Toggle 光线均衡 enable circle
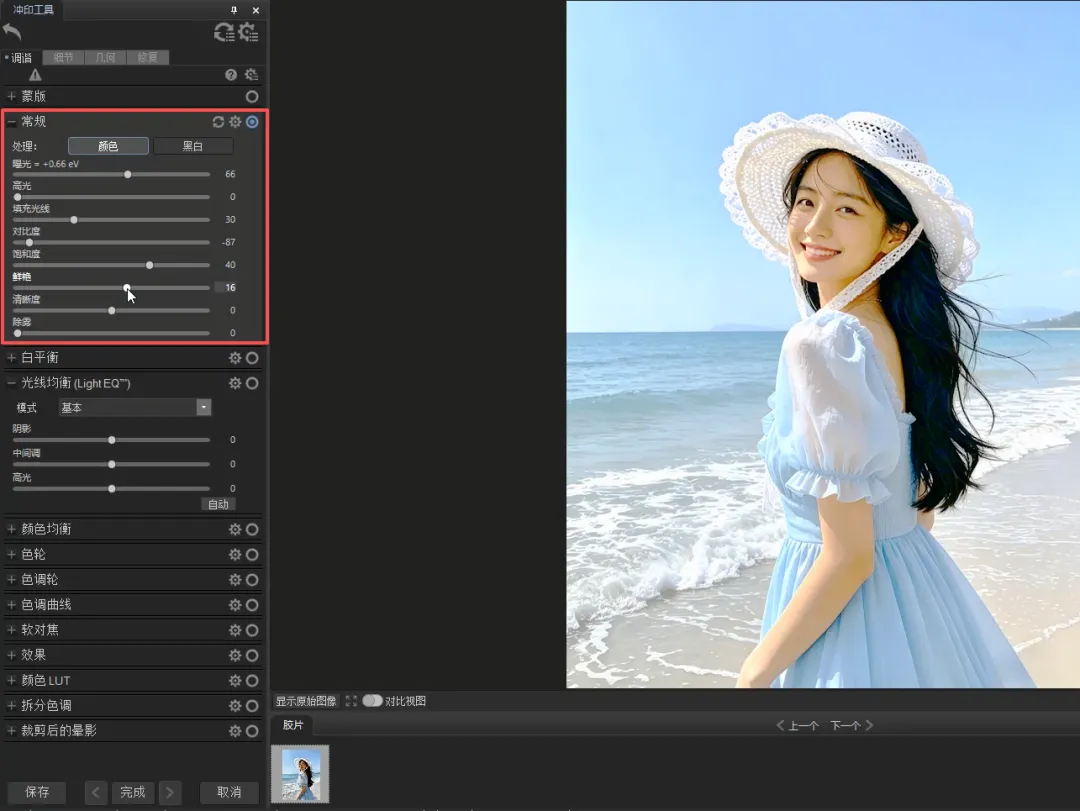This screenshot has height=811, width=1080. (253, 383)
